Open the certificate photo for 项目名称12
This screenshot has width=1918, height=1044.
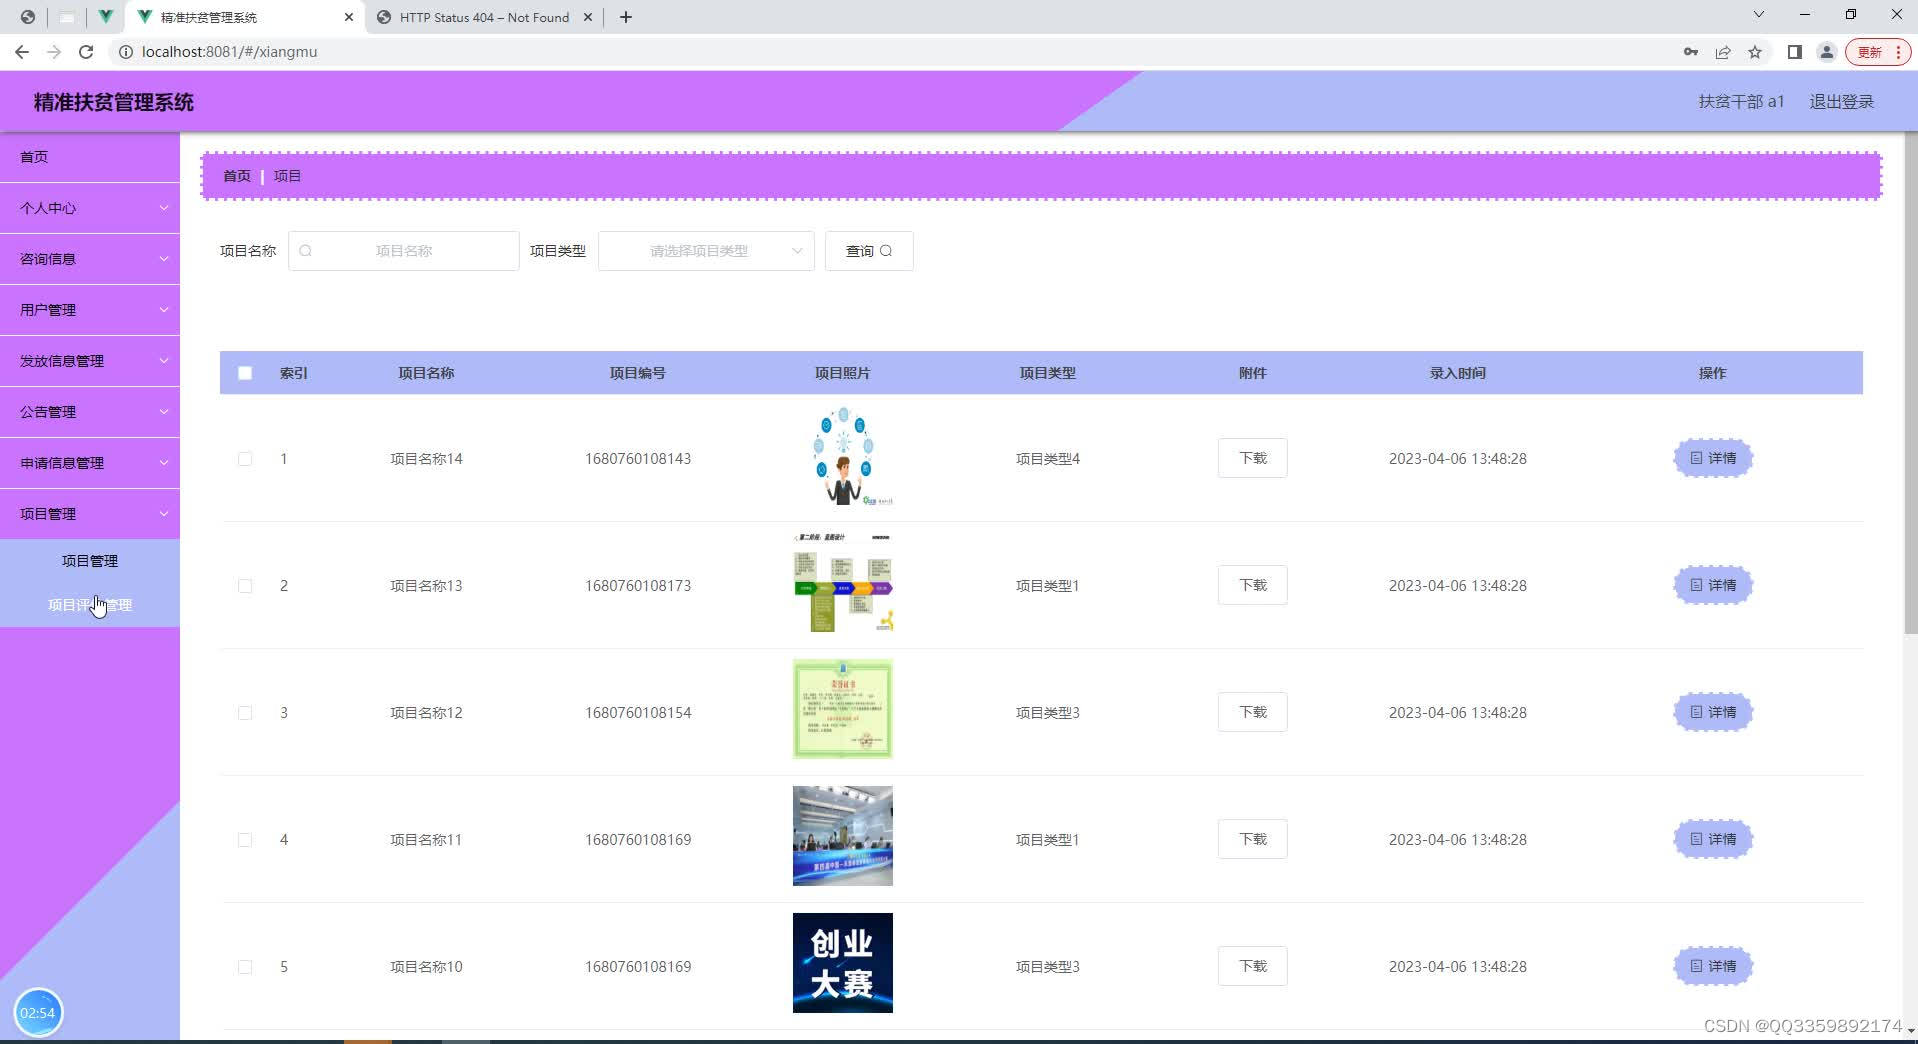(x=843, y=709)
